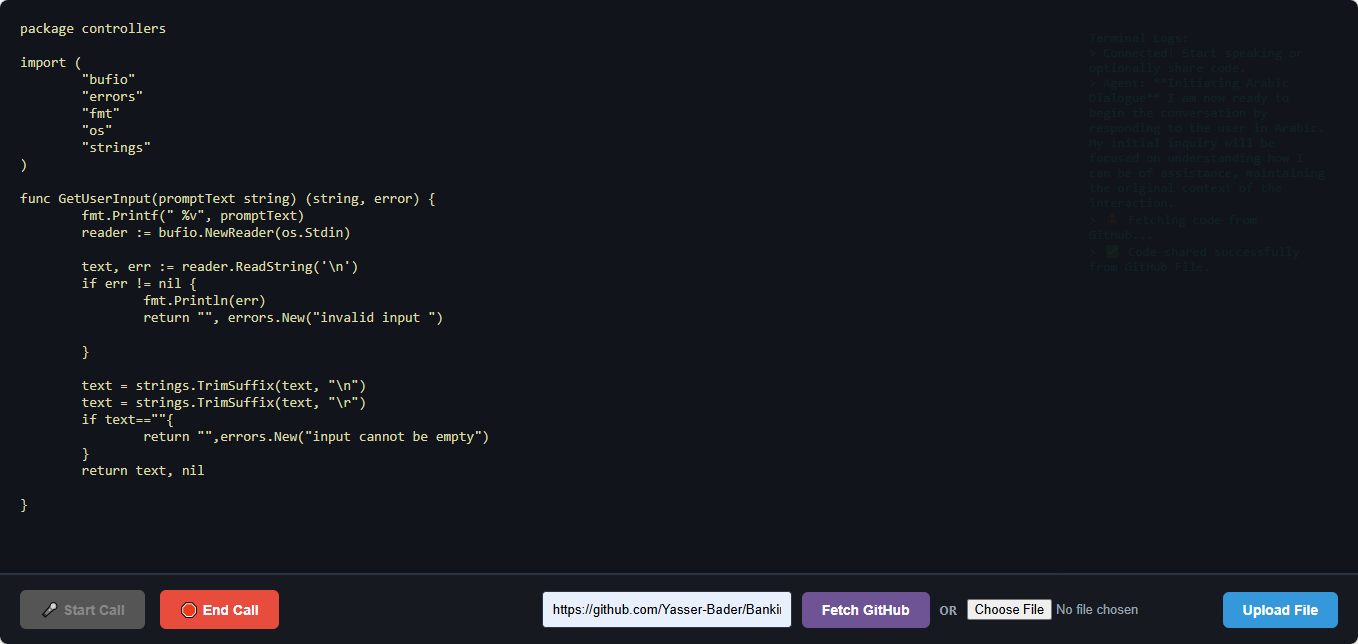Click the 'OR' separator text
Viewport: 1358px width, 644px height.
click(948, 611)
